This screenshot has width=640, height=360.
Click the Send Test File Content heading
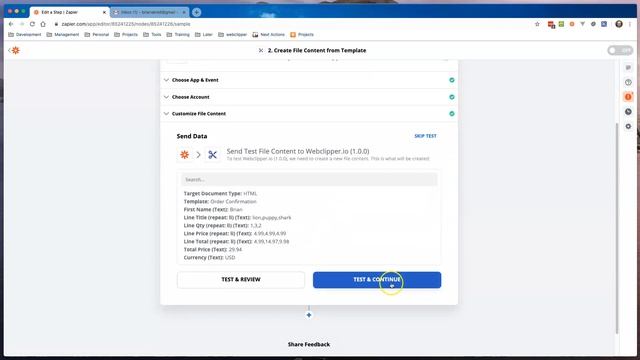point(298,151)
